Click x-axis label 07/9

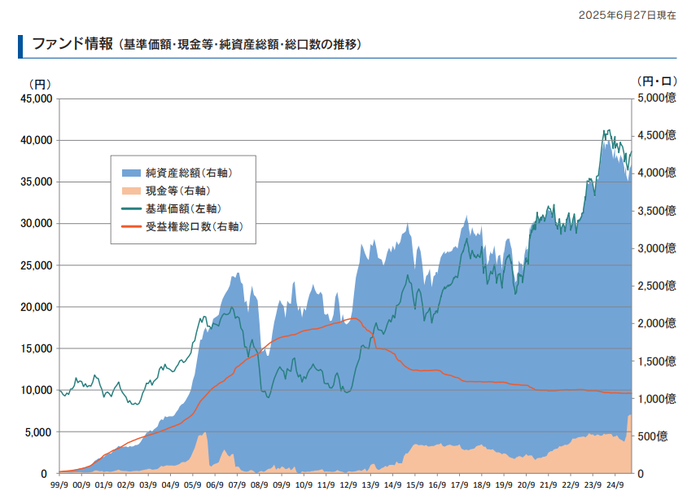[237, 485]
